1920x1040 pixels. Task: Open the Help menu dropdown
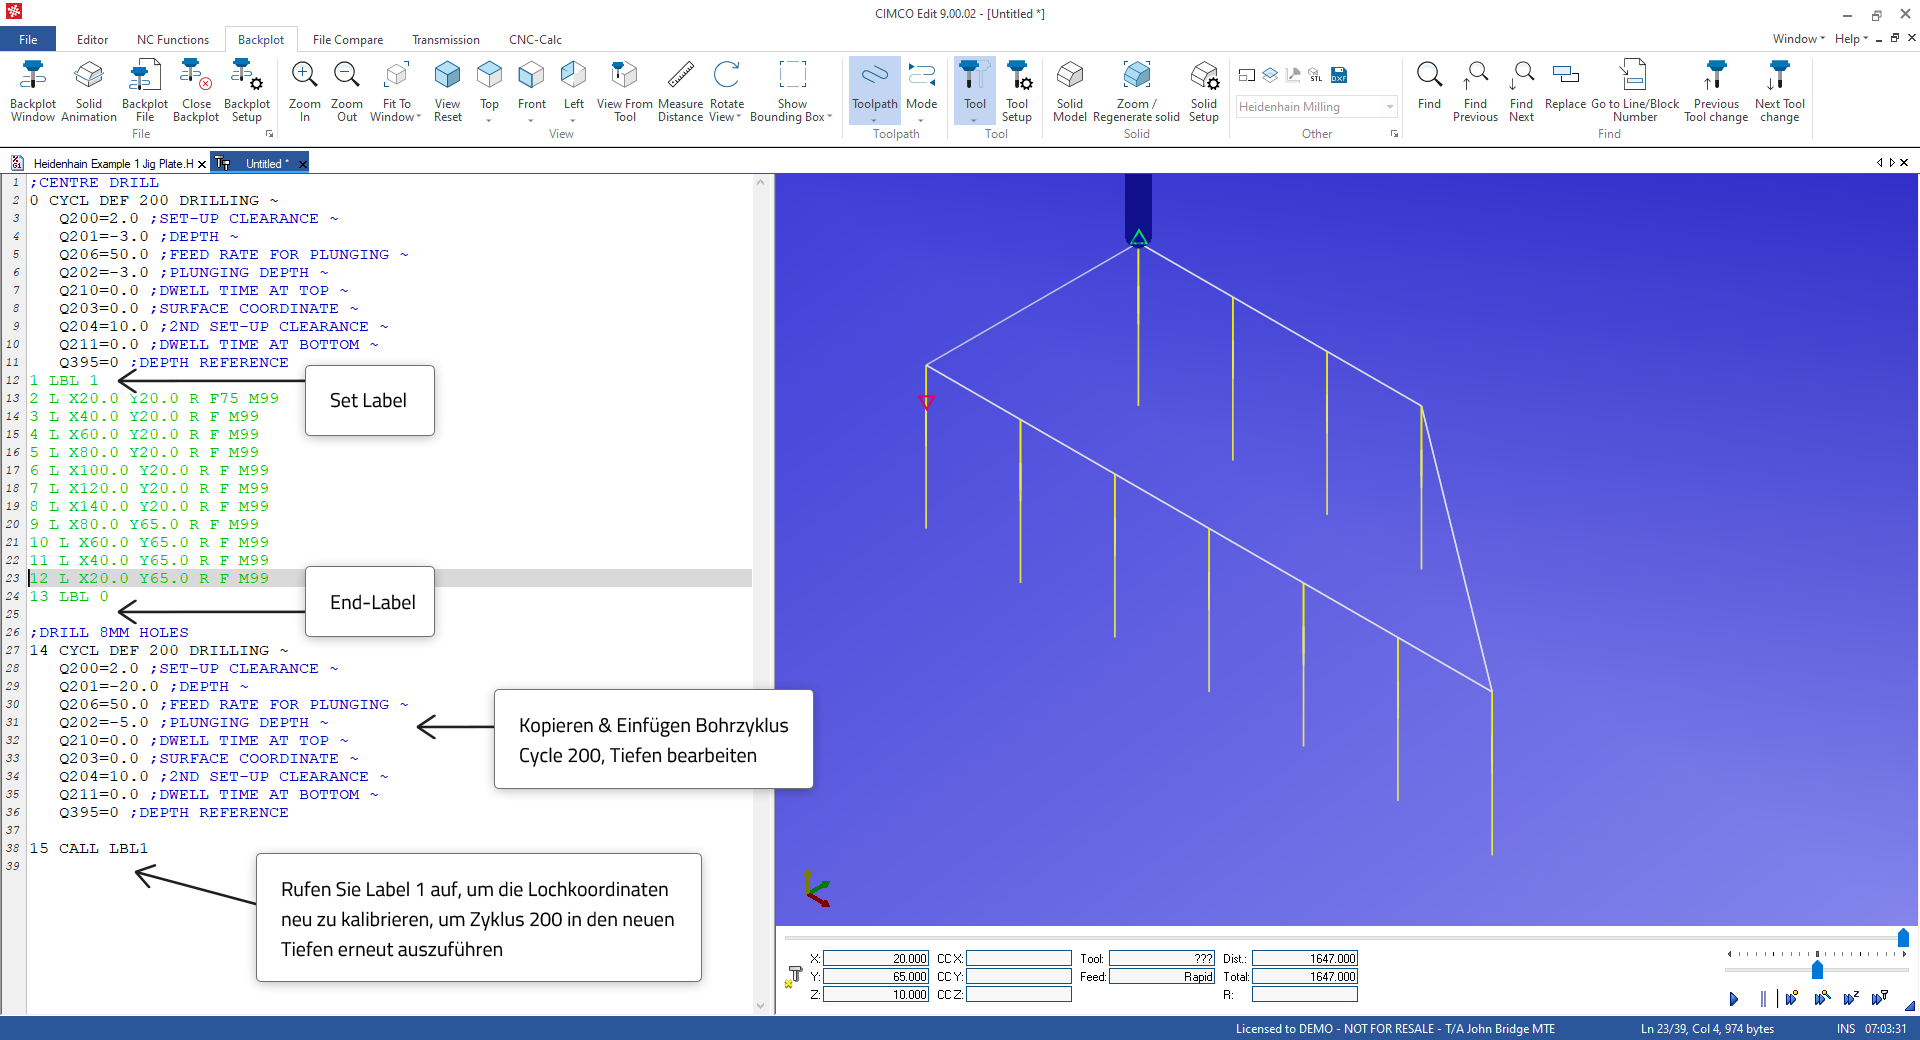coord(1851,39)
